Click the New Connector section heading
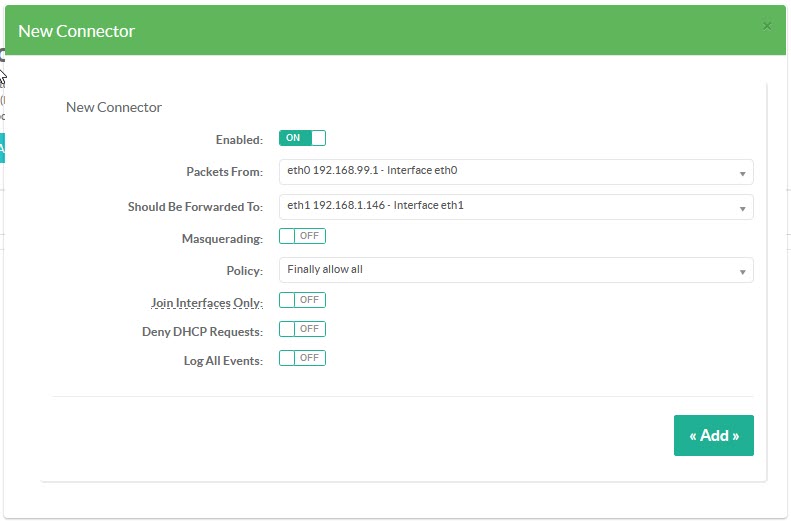 [x=114, y=107]
